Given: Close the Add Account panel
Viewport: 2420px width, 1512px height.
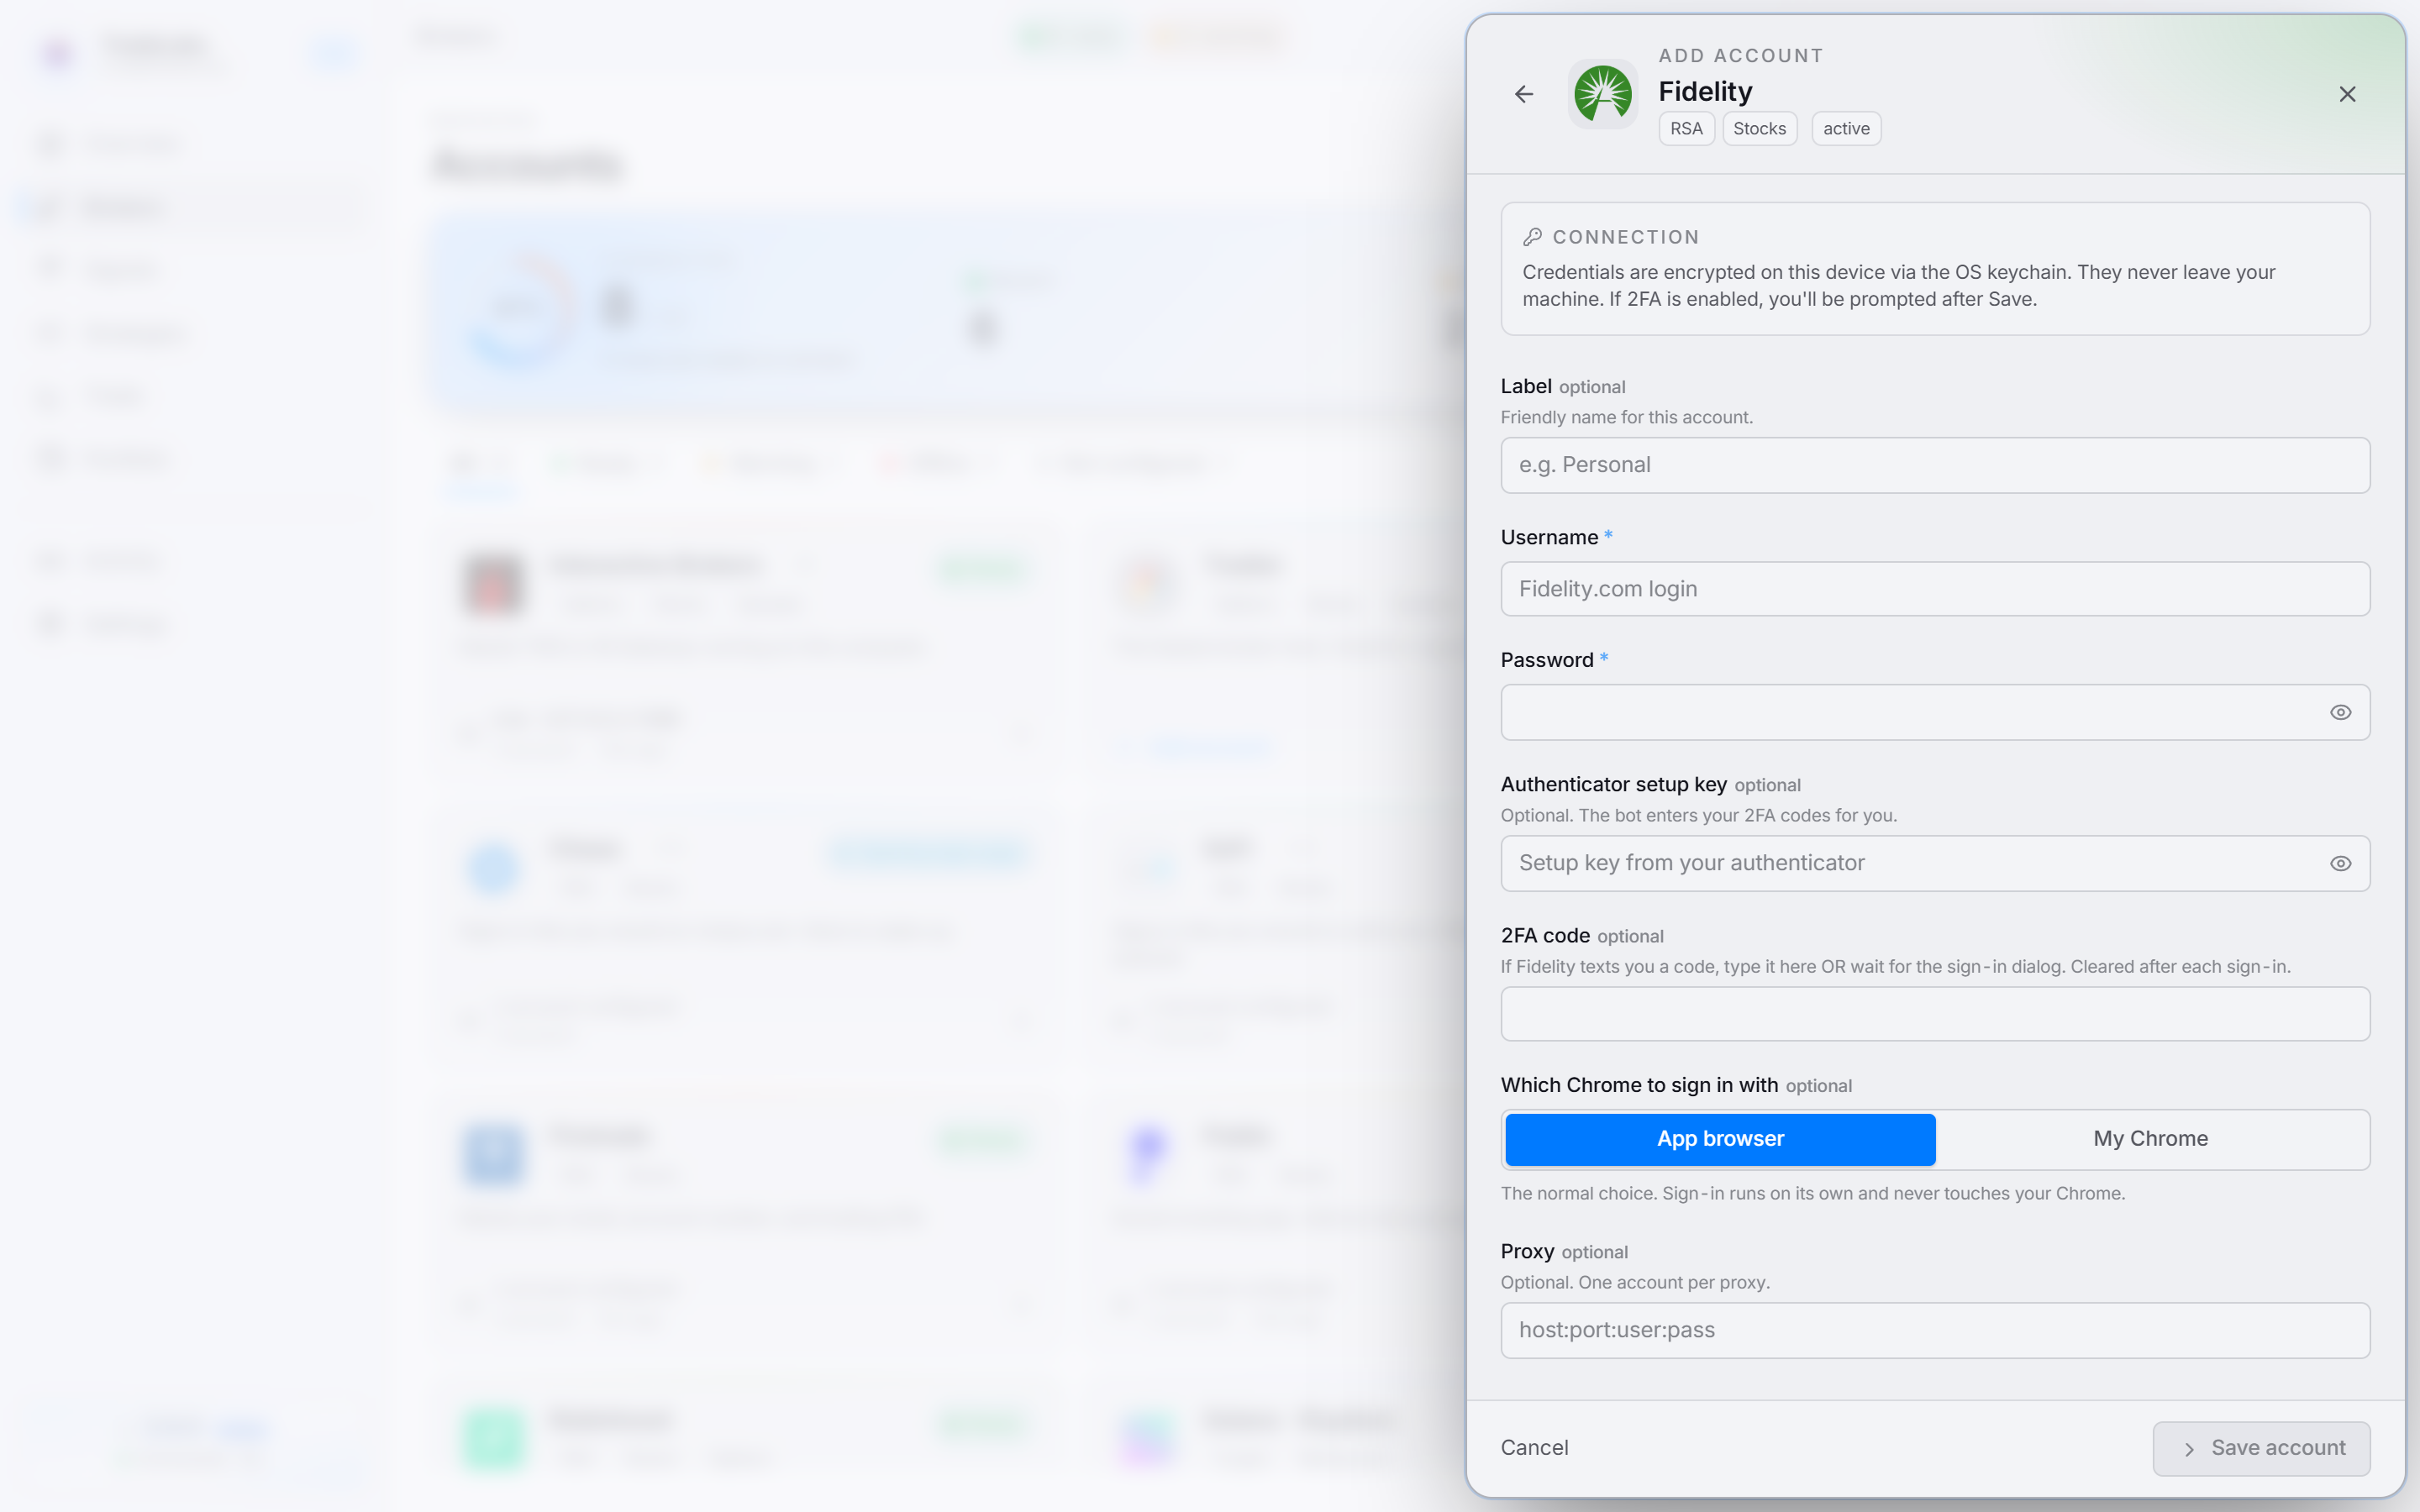Looking at the screenshot, I should point(2347,94).
